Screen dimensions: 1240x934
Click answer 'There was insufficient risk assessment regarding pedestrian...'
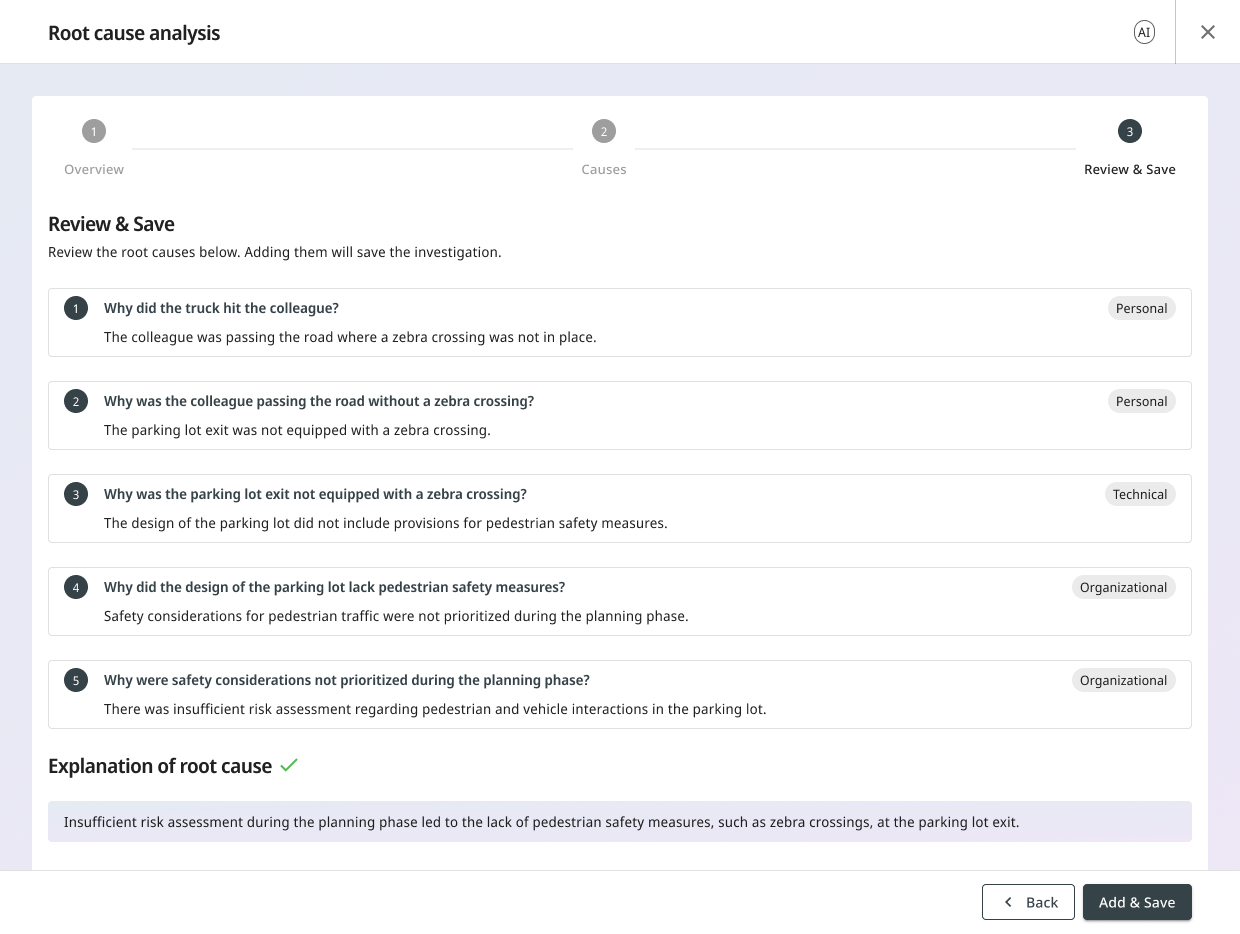435,709
